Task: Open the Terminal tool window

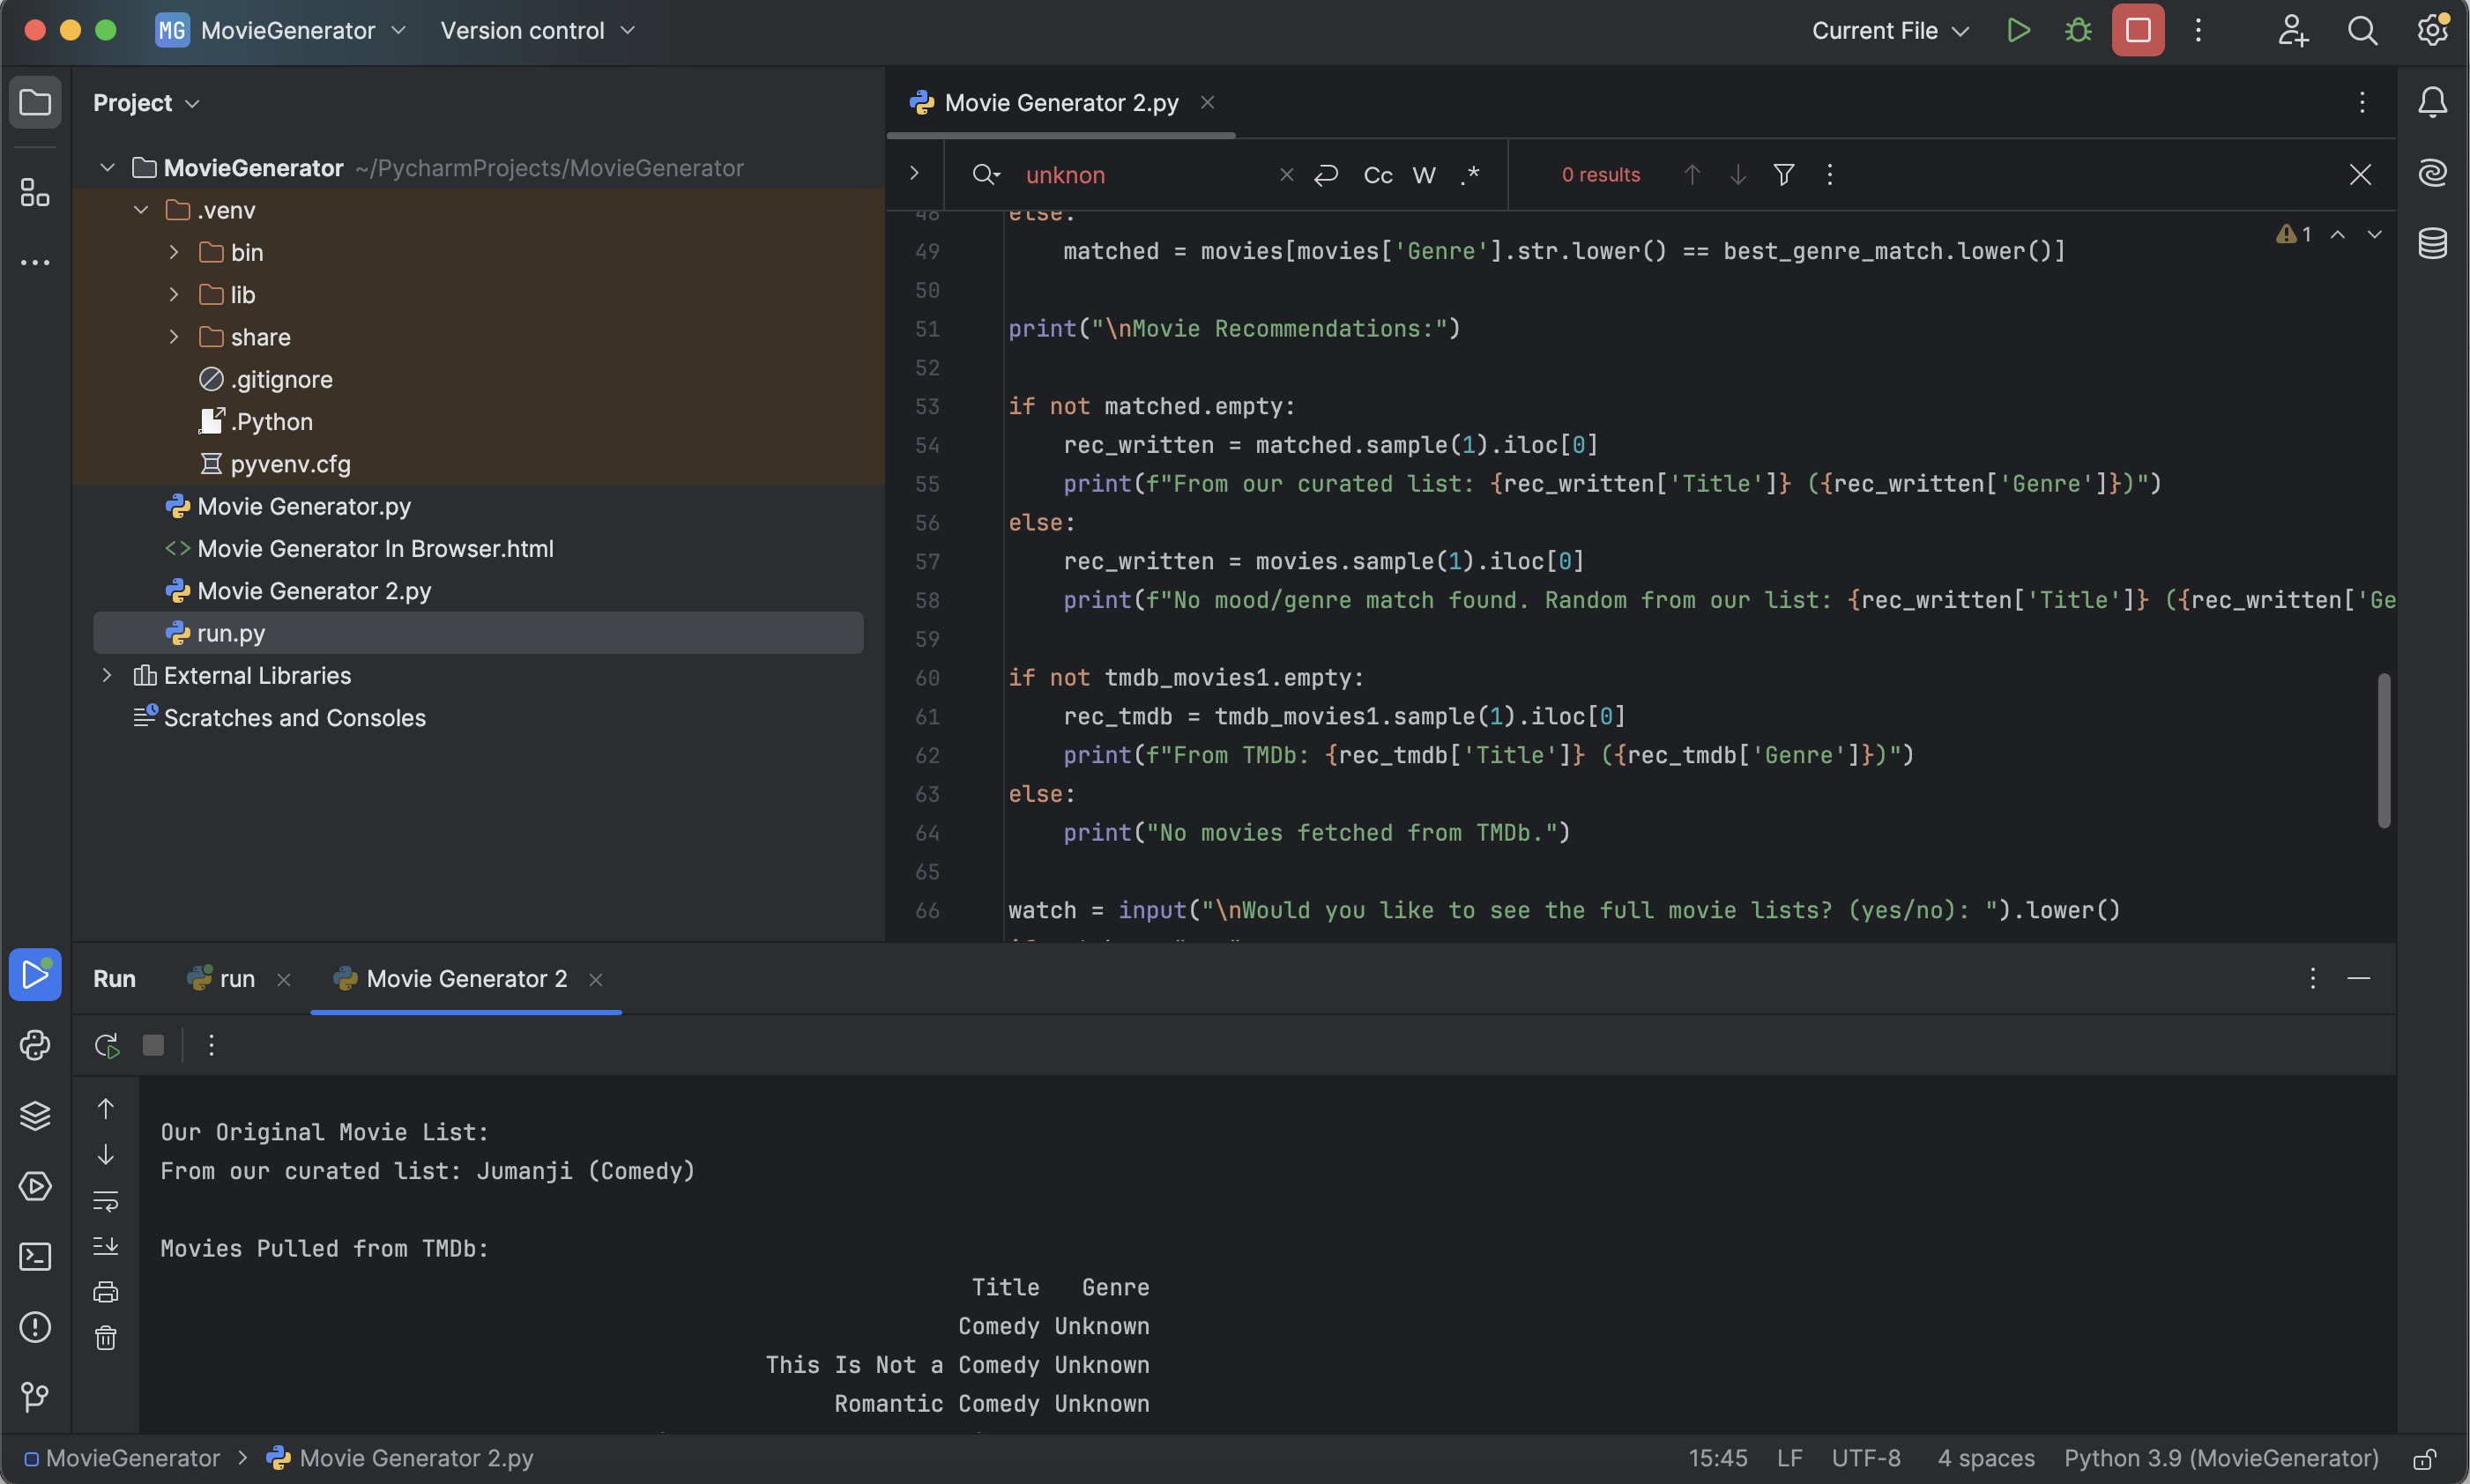Action: point(35,1256)
